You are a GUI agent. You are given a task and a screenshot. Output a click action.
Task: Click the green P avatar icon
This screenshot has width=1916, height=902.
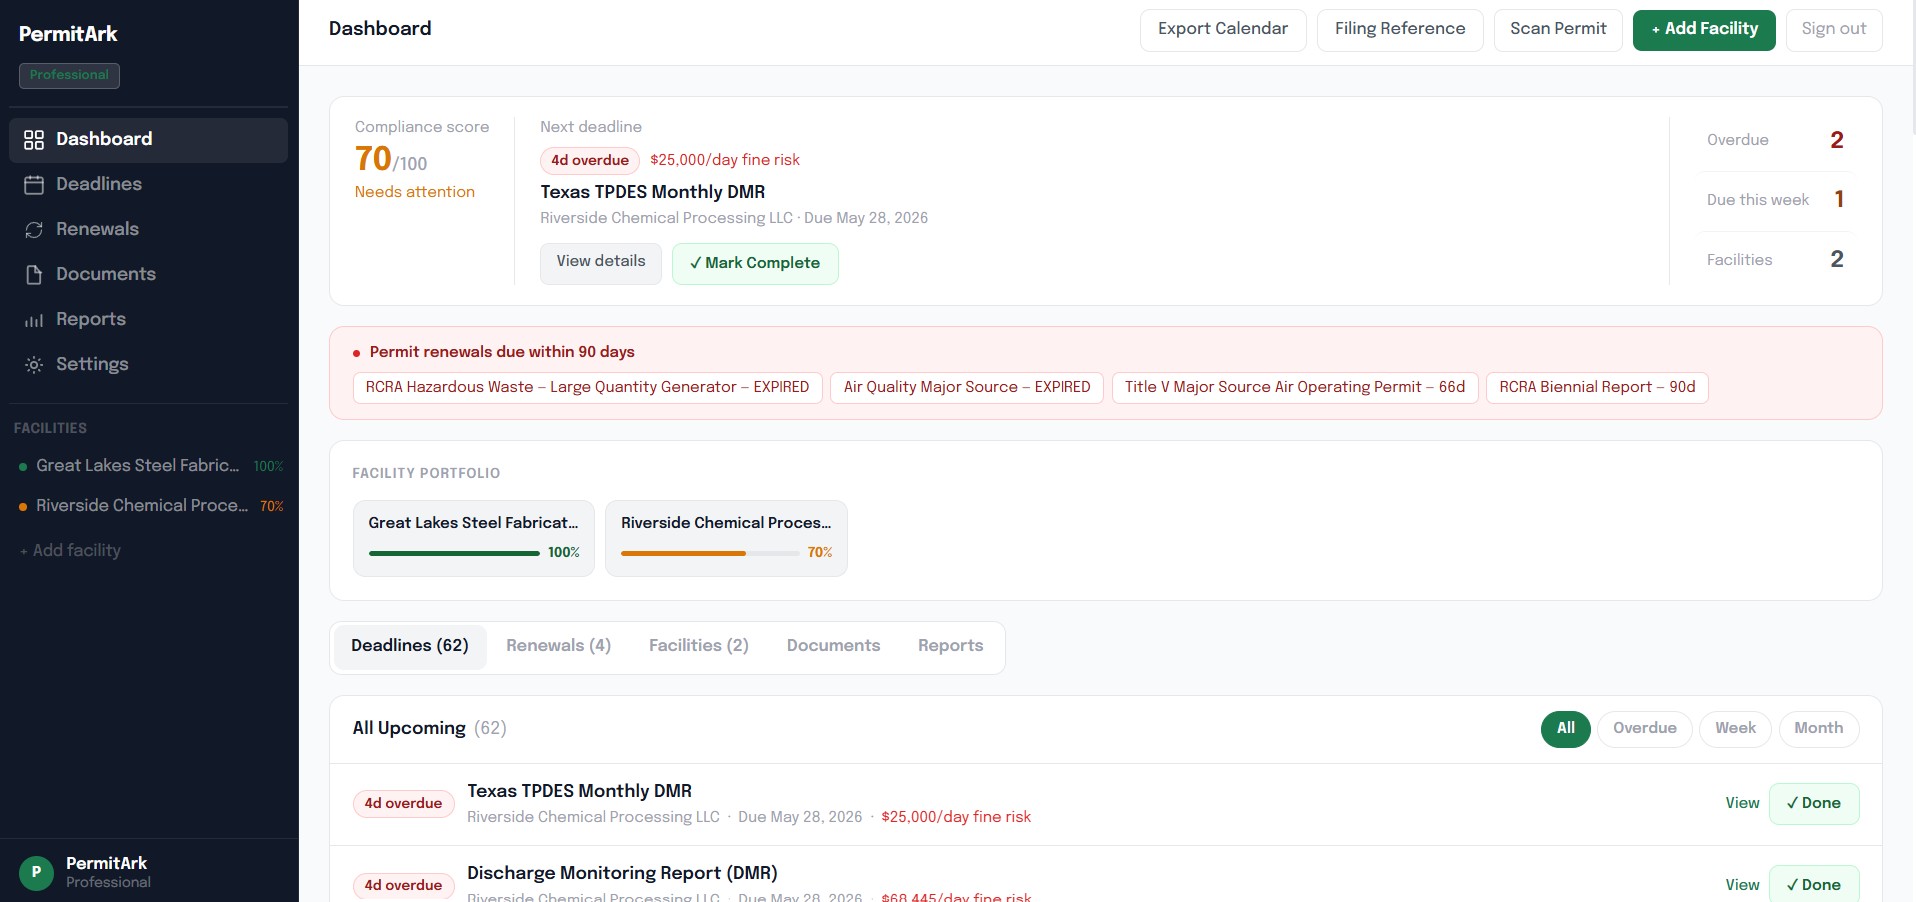pyautogui.click(x=37, y=872)
